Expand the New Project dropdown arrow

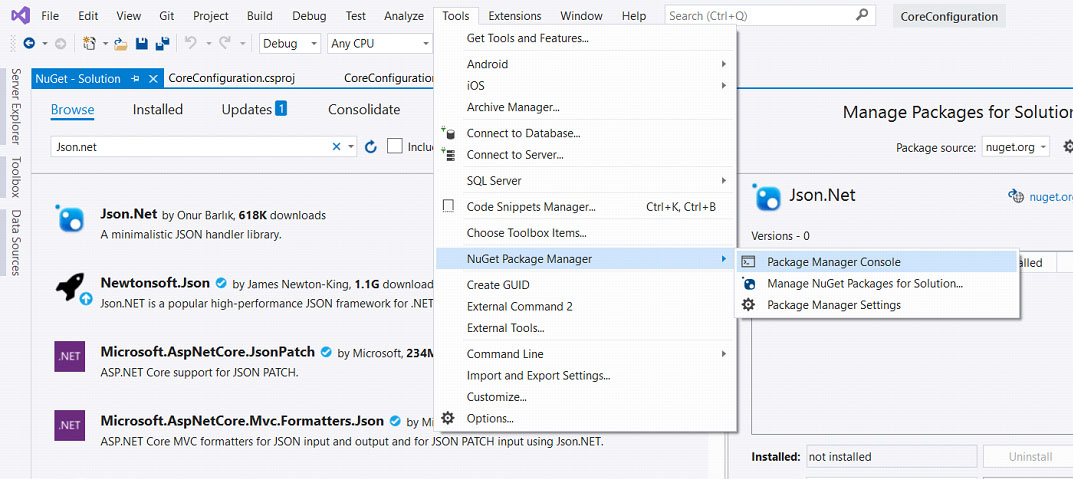pos(106,44)
